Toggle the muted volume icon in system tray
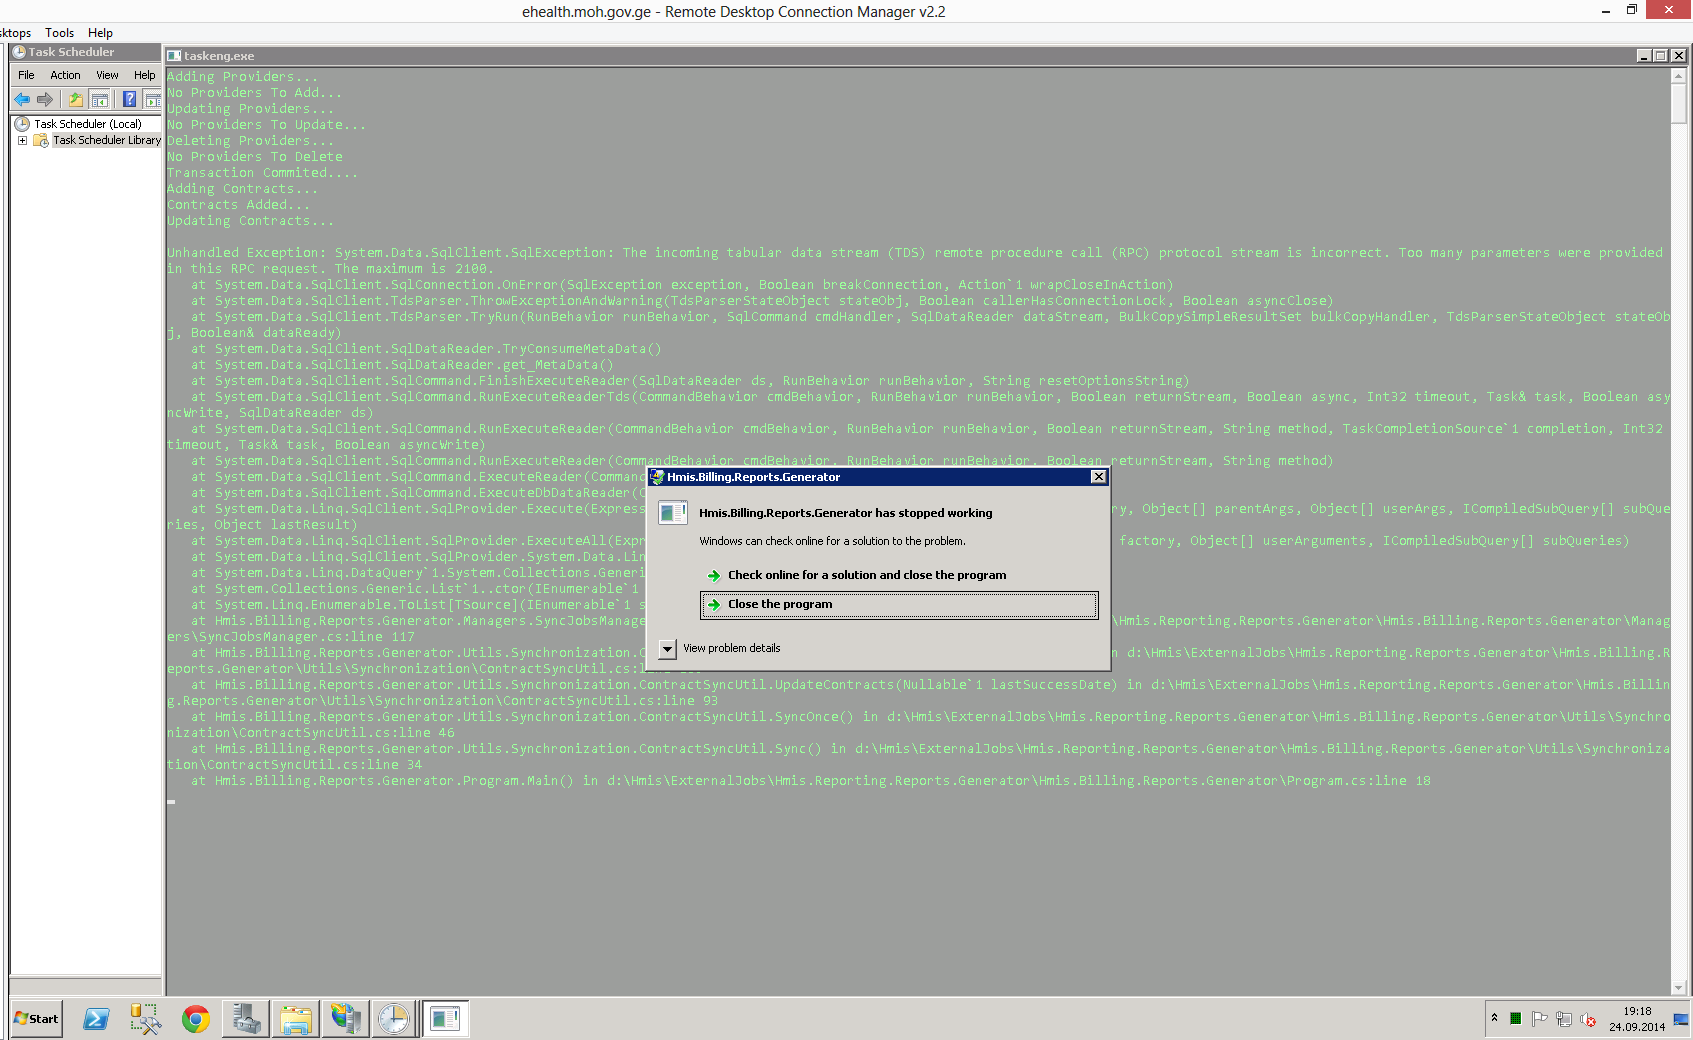This screenshot has height=1040, width=1693. click(1587, 1019)
